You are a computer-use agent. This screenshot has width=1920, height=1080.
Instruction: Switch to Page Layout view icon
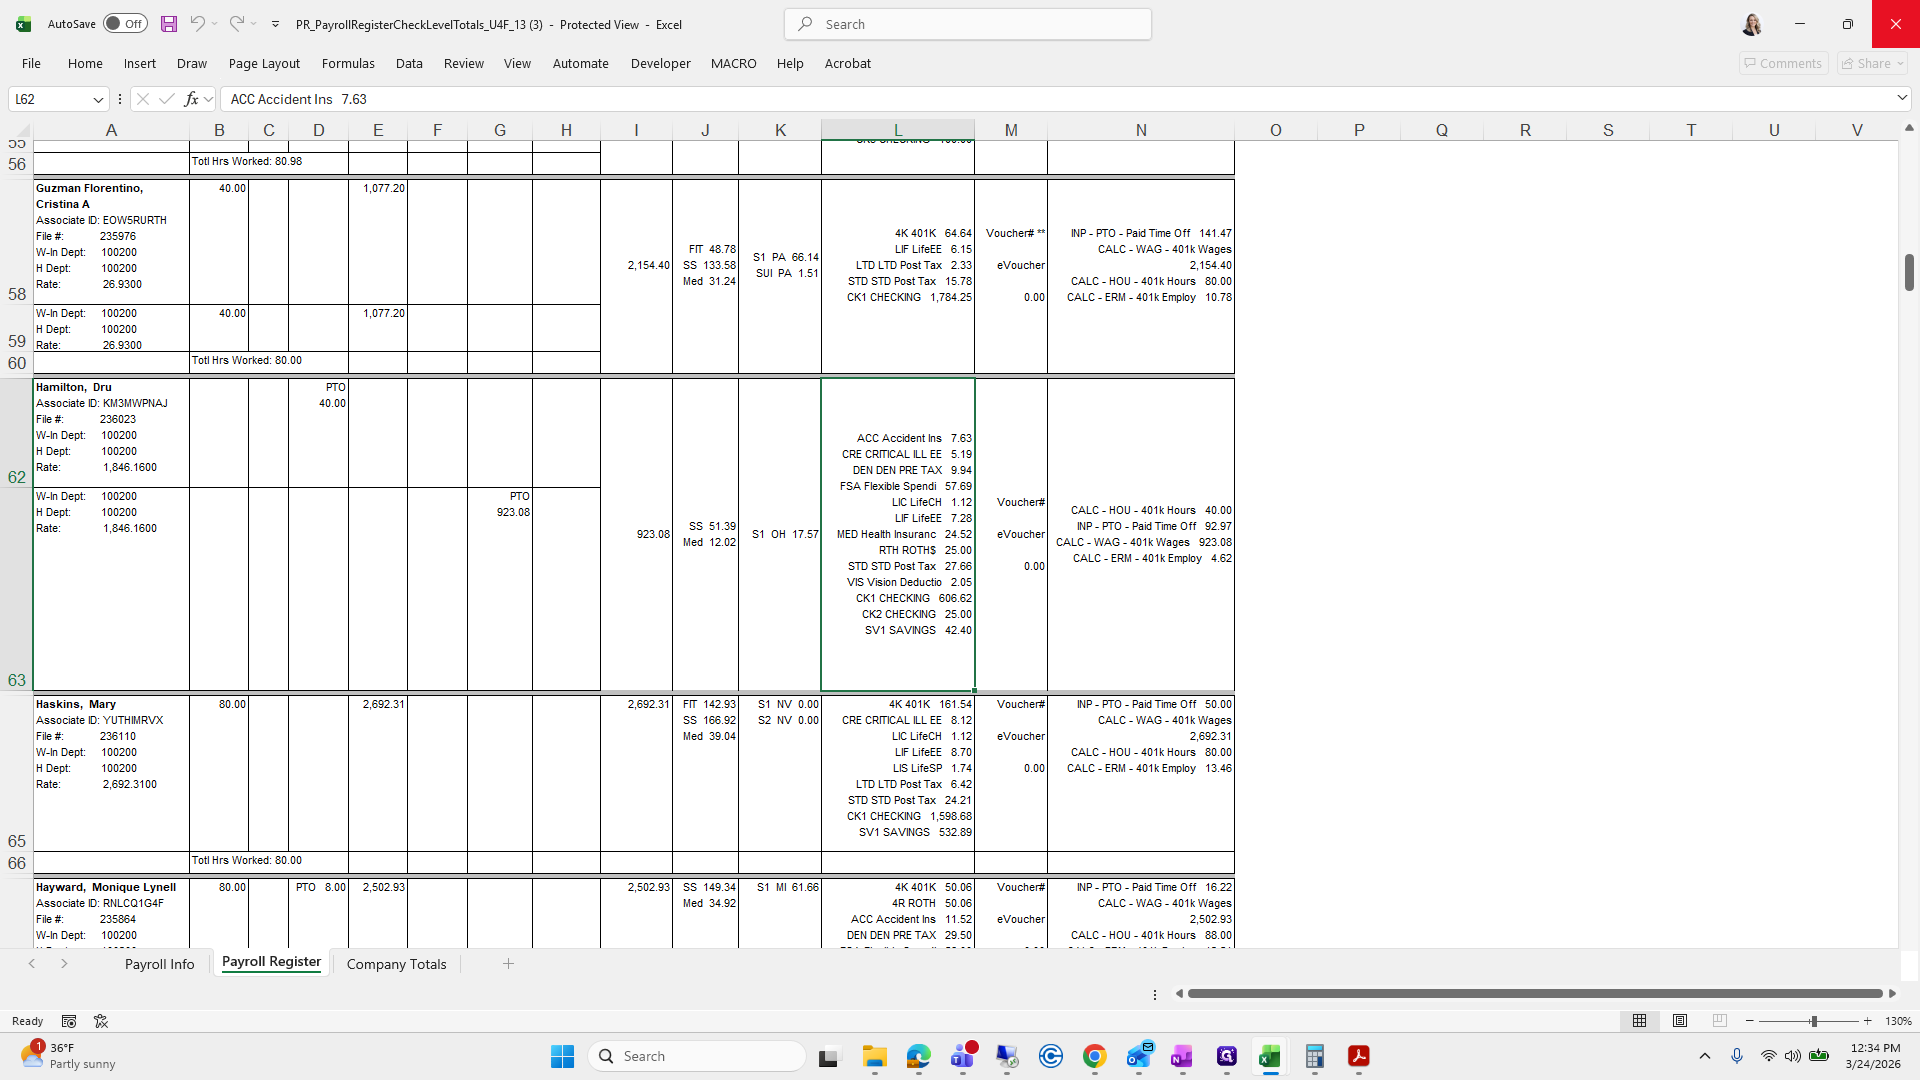pyautogui.click(x=1680, y=1021)
